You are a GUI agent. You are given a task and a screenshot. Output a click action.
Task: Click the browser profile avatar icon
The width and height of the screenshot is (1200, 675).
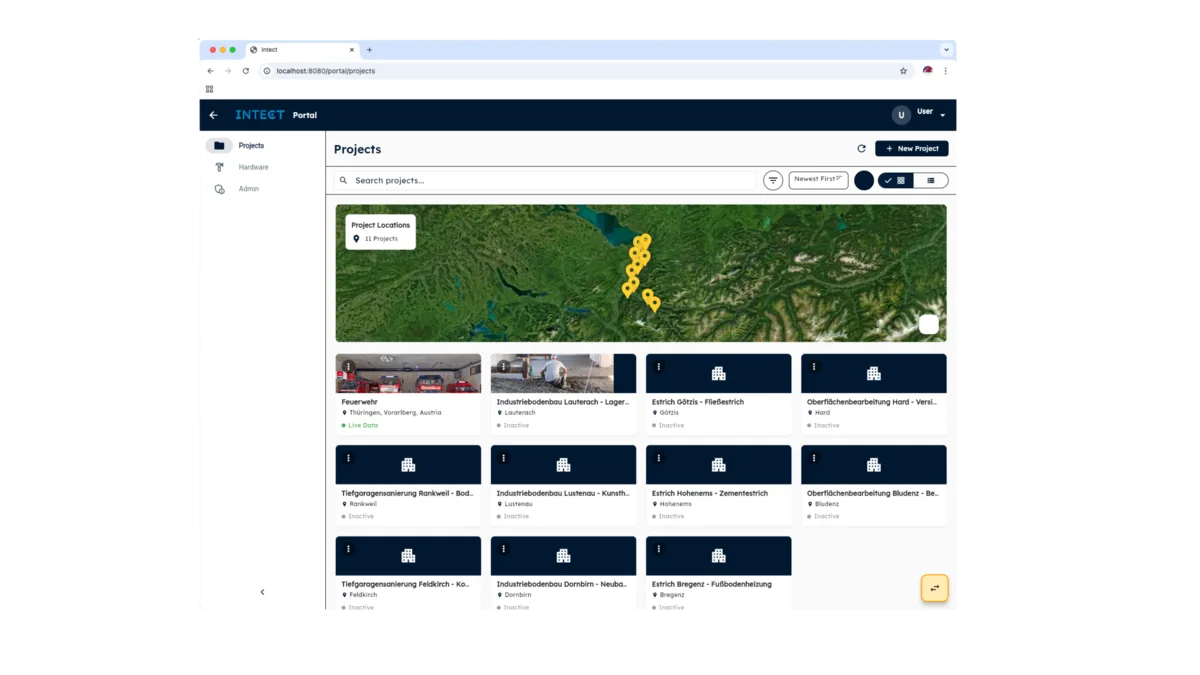927,71
